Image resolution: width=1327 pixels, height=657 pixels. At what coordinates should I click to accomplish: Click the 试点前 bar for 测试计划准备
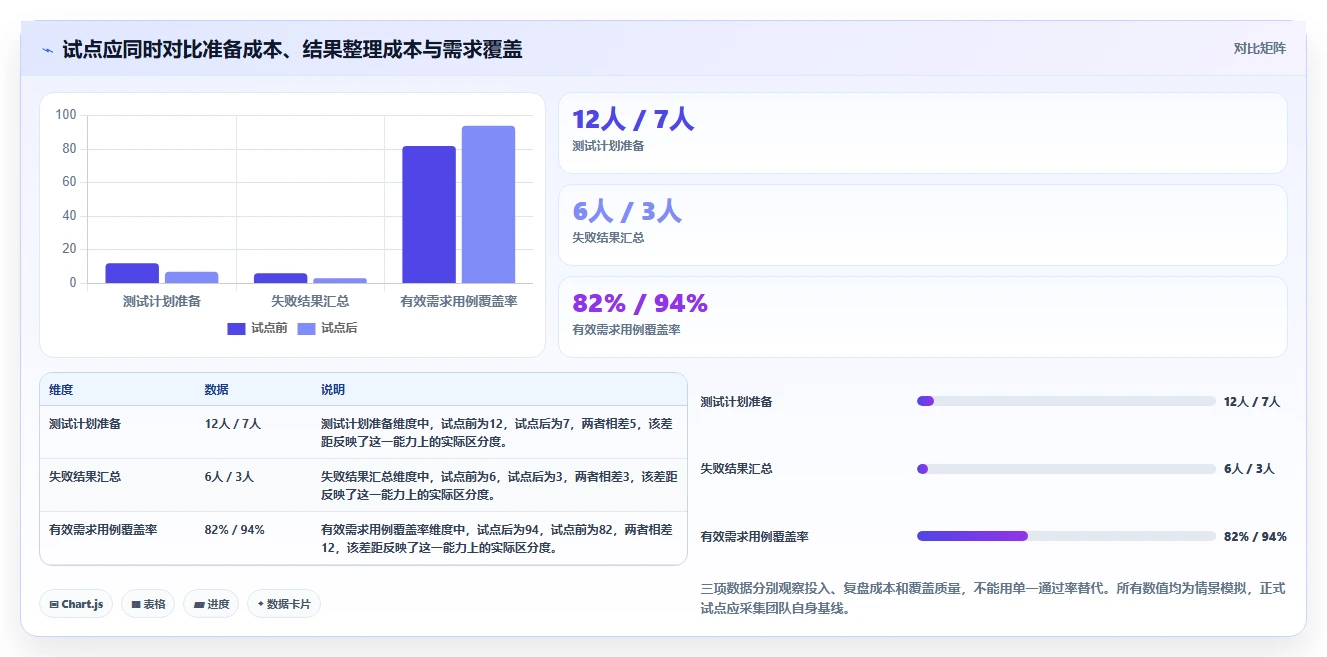(x=132, y=273)
